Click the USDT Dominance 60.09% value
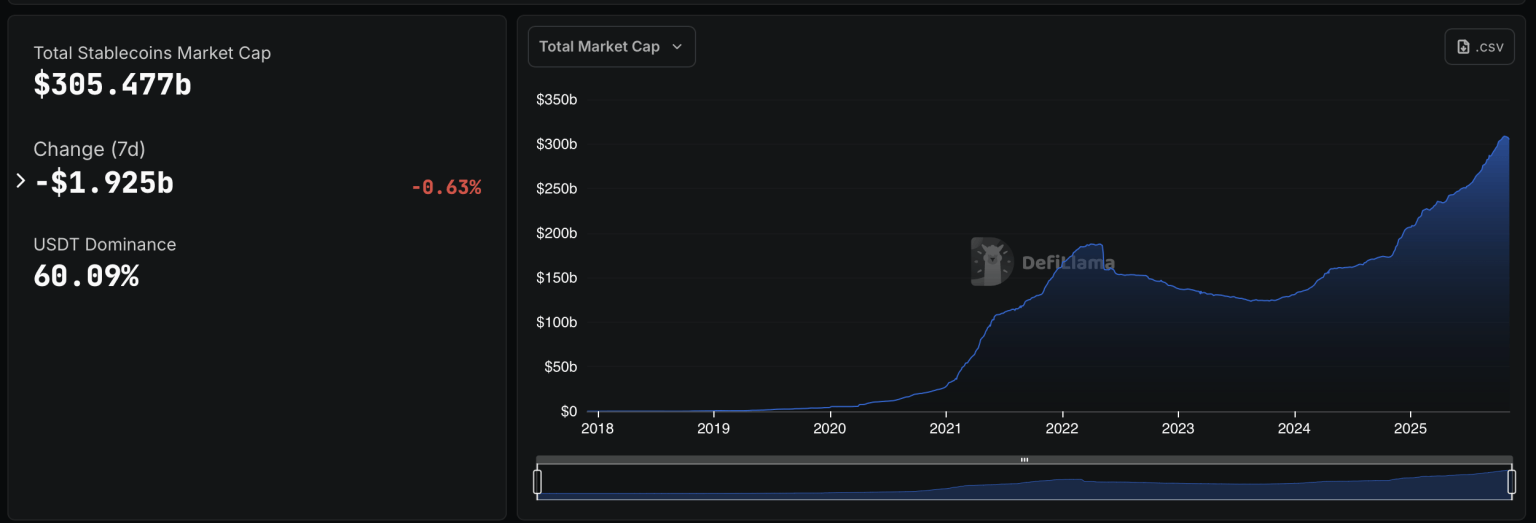The image size is (1536, 523). coord(86,276)
